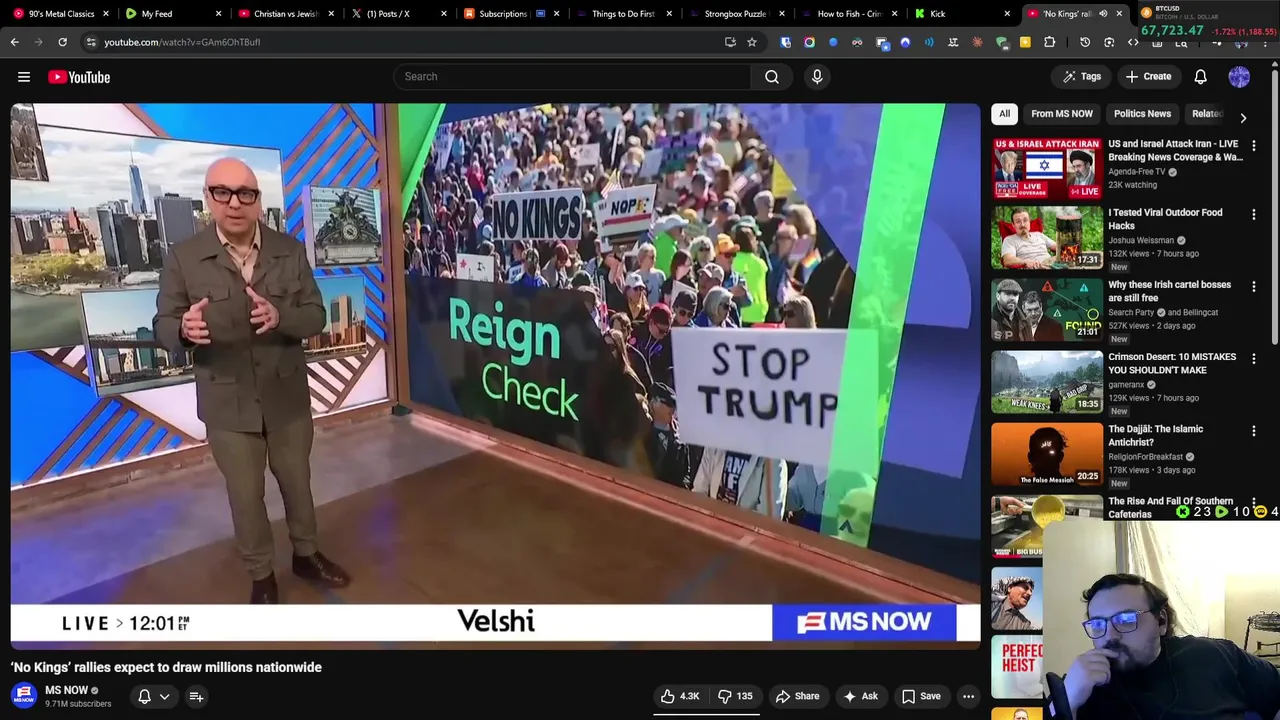Click the MS NOW channel avatar
Viewport: 1280px width, 720px height.
point(24,696)
